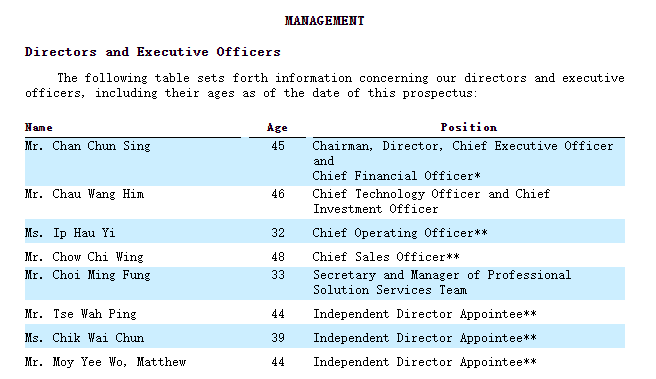Select the name Mr. Tse Wah Ping
The width and height of the screenshot is (656, 379).
point(81,314)
